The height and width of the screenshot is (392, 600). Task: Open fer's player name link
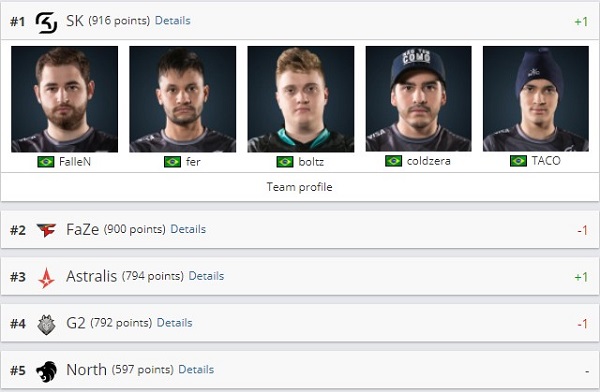193,162
